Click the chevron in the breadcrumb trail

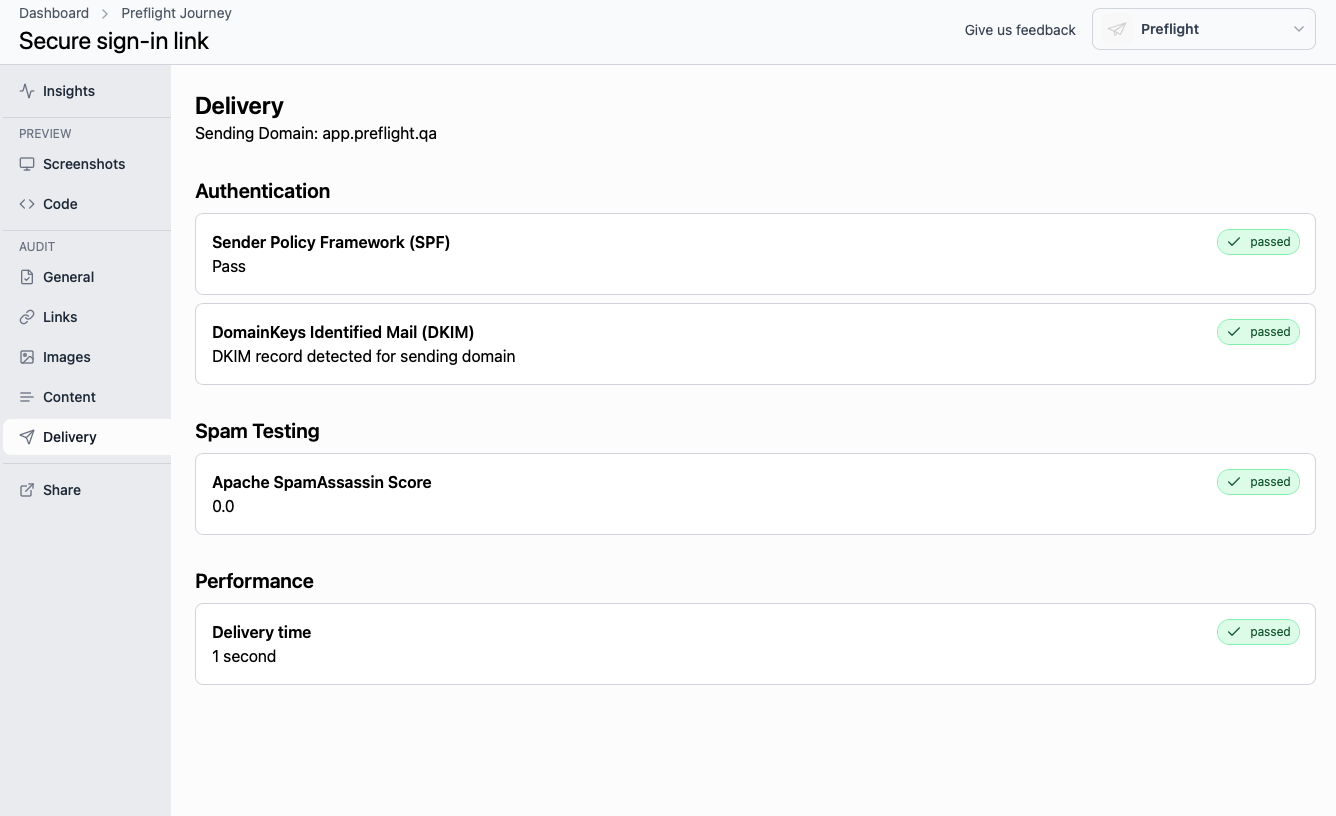pos(103,13)
